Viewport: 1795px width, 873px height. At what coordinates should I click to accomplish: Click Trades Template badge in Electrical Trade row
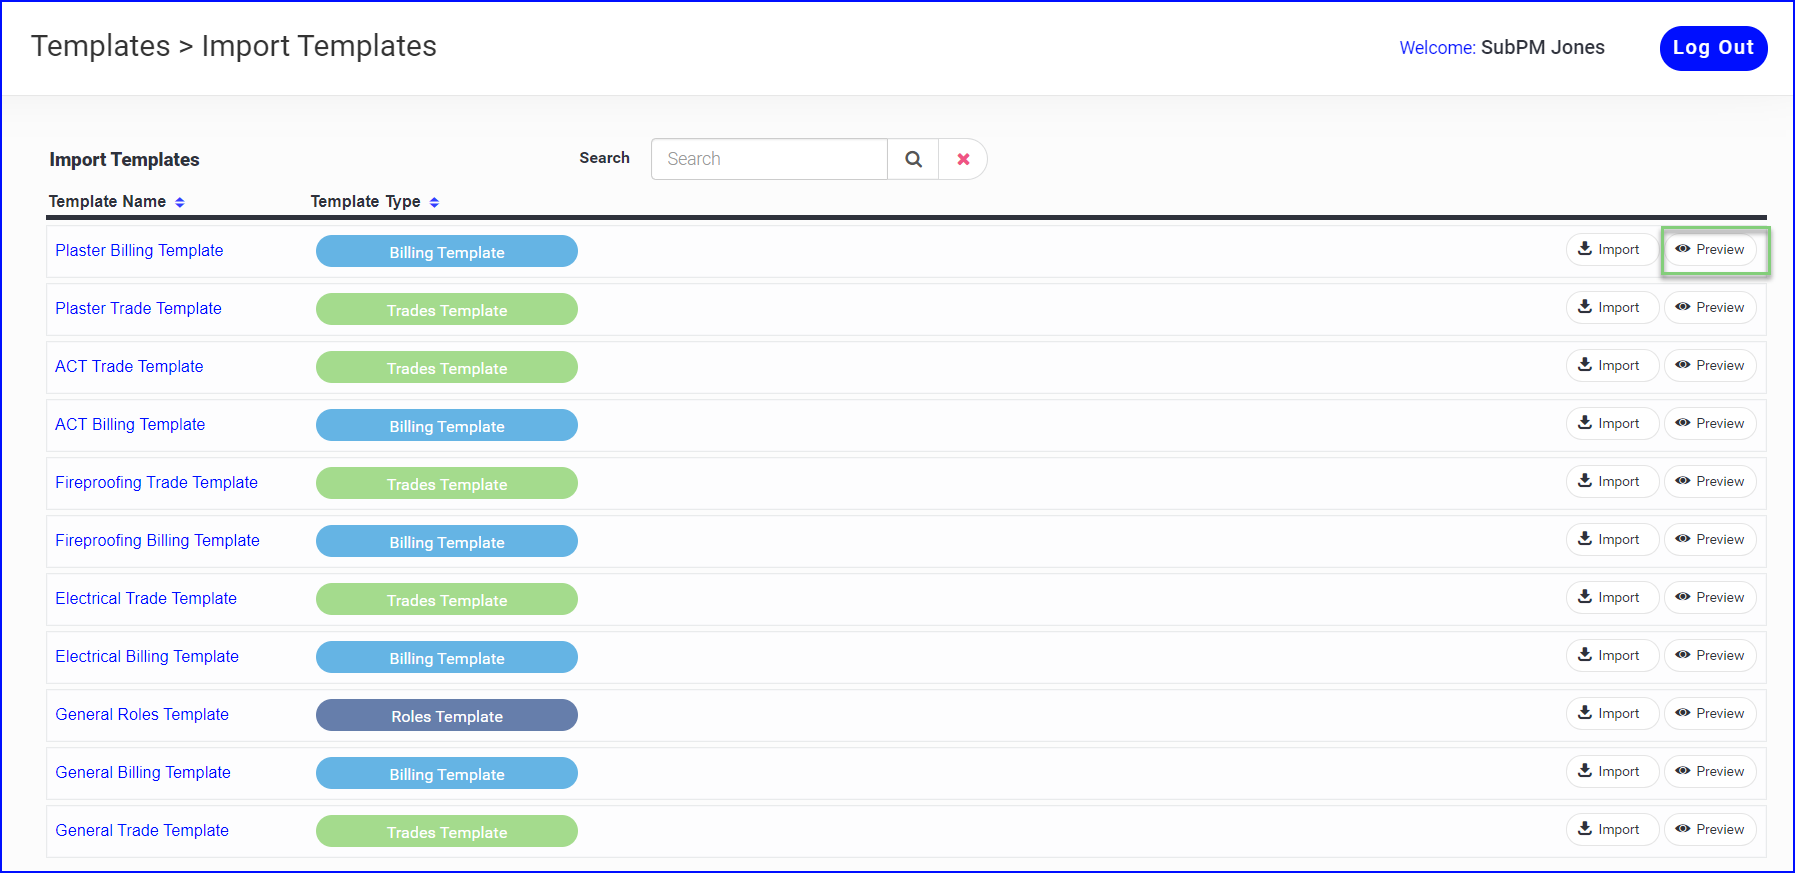(x=447, y=599)
